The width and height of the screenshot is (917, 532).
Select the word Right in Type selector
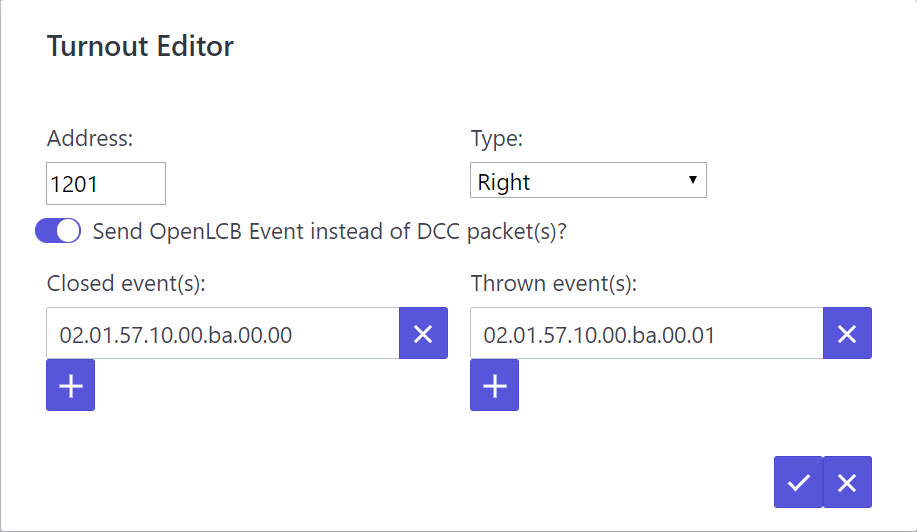pyautogui.click(x=504, y=182)
